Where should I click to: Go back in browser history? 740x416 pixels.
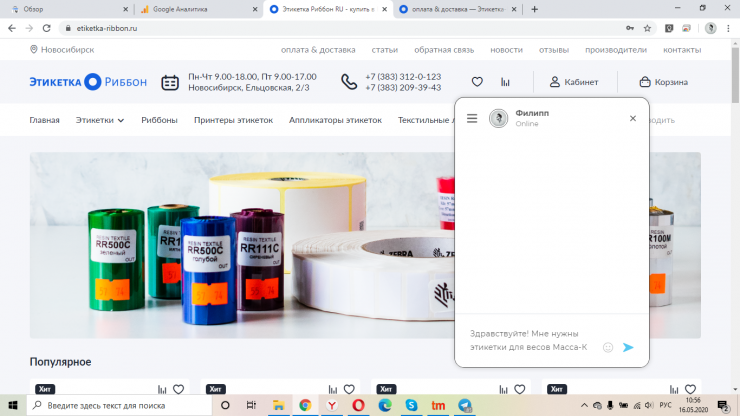click(12, 28)
